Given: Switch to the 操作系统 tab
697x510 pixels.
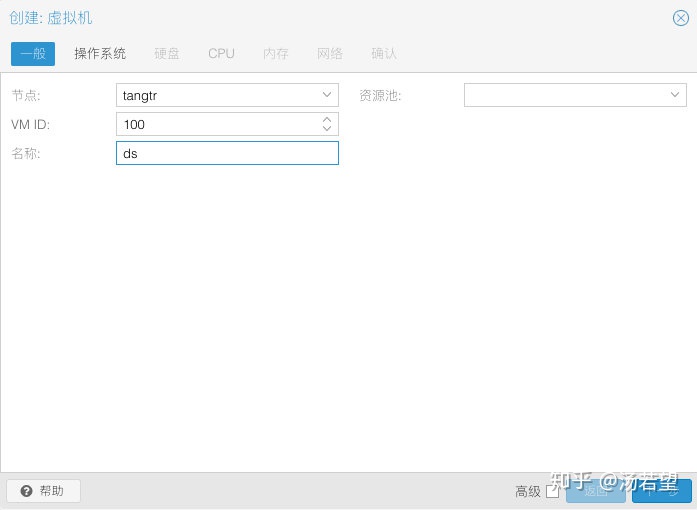Looking at the screenshot, I should 100,54.
